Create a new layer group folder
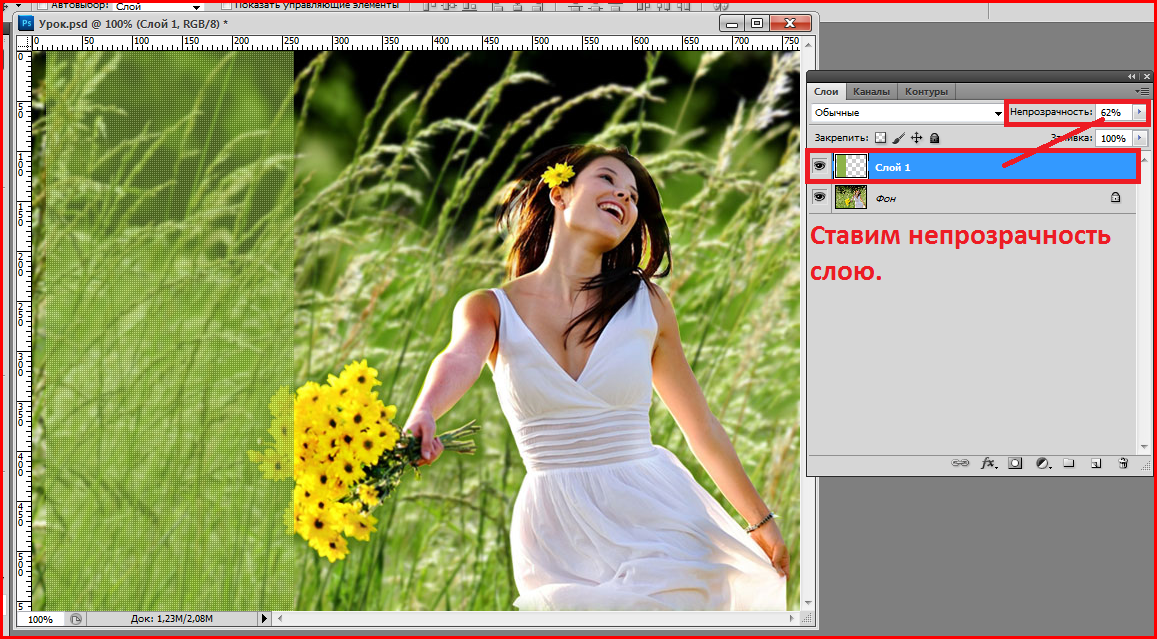Image resolution: width=1157 pixels, height=639 pixels. [1068, 463]
